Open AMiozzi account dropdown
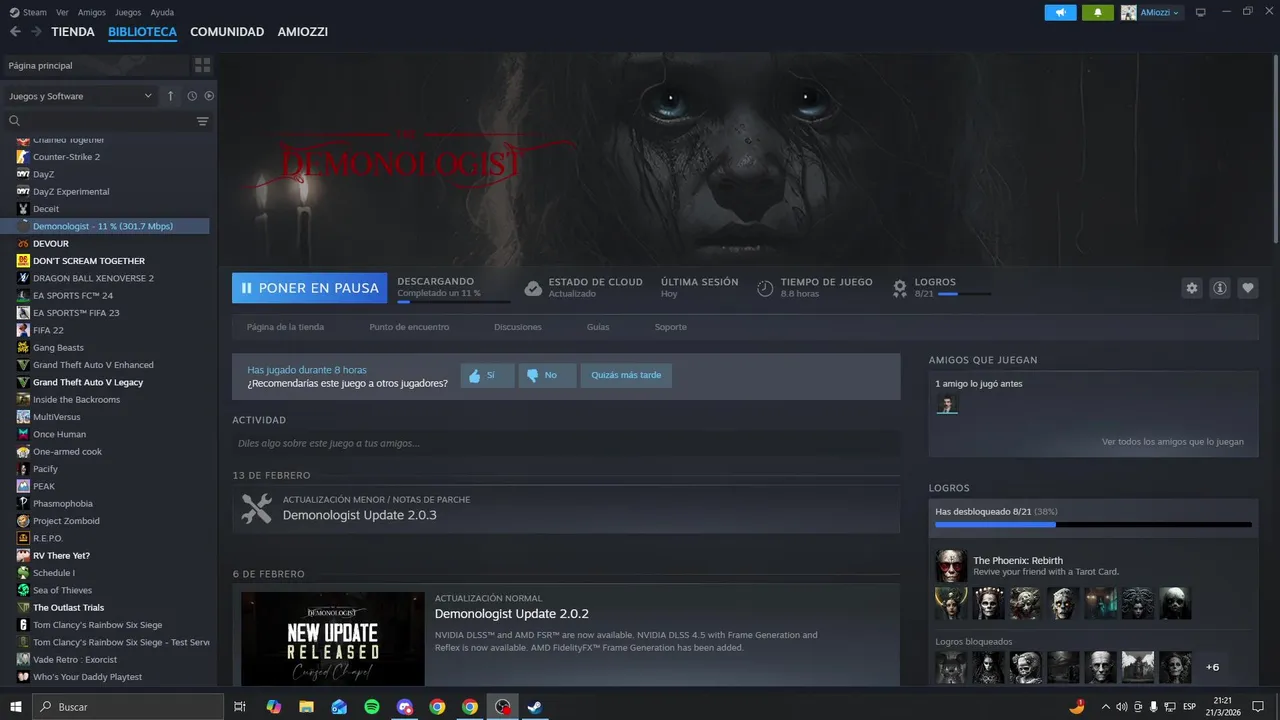Viewport: 1280px width, 720px height. tap(1152, 12)
